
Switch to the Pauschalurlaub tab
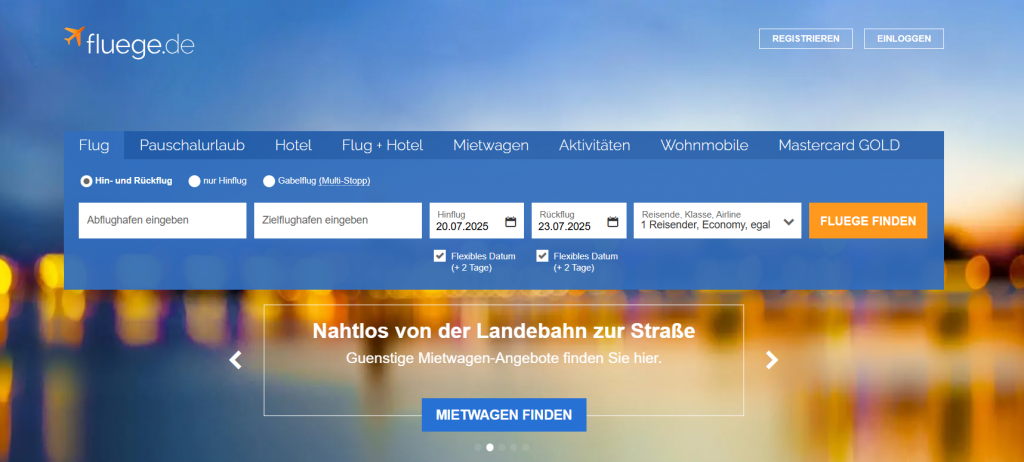192,145
